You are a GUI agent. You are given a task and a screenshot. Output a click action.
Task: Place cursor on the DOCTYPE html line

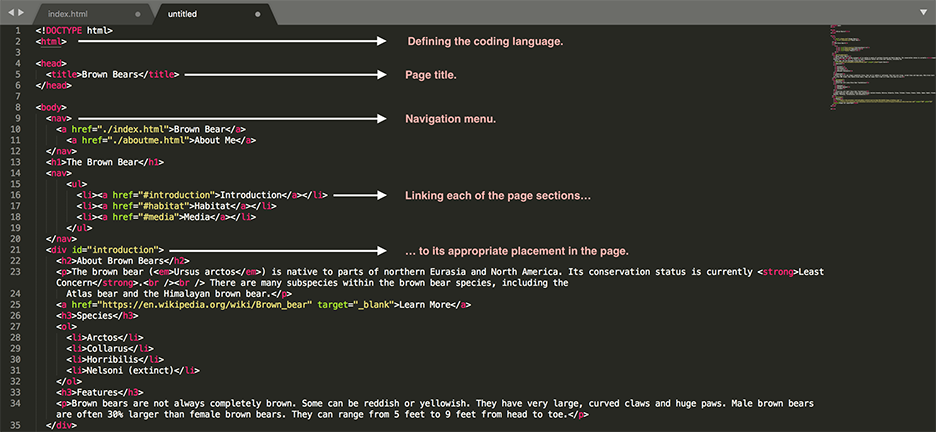74,30
